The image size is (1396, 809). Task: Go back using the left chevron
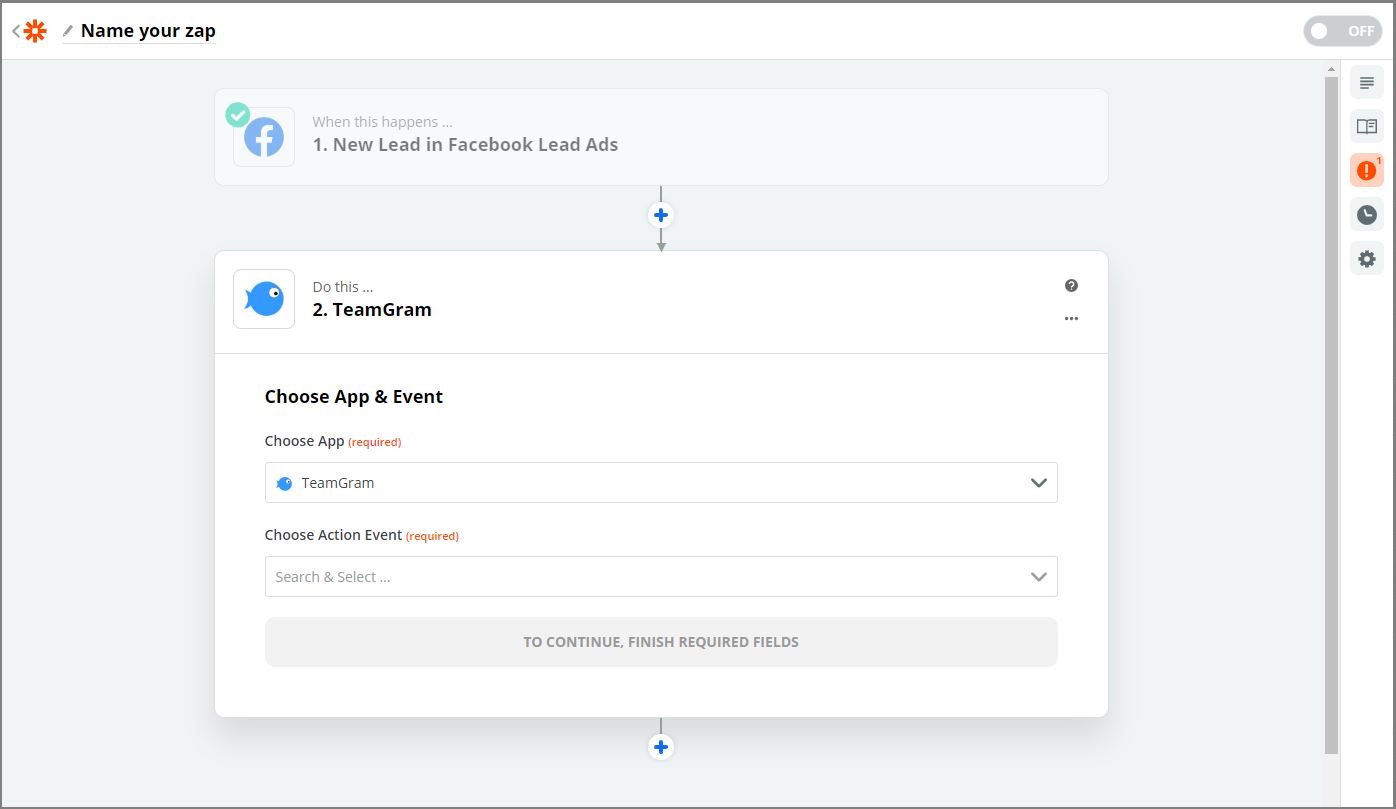pos(16,31)
